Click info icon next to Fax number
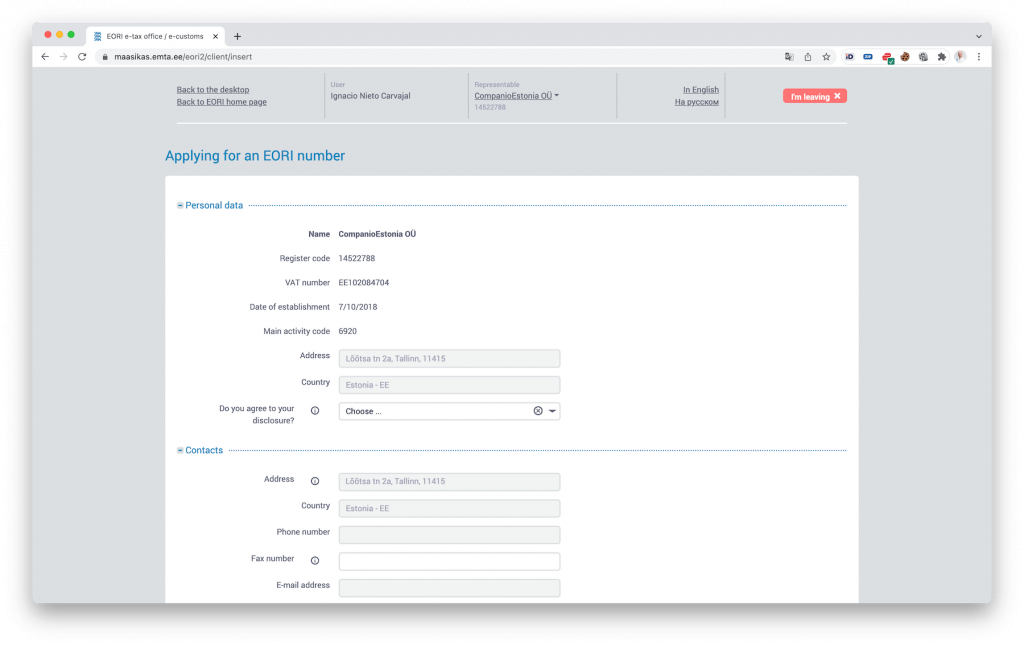Viewport: 1024px width, 646px height. [315, 561]
